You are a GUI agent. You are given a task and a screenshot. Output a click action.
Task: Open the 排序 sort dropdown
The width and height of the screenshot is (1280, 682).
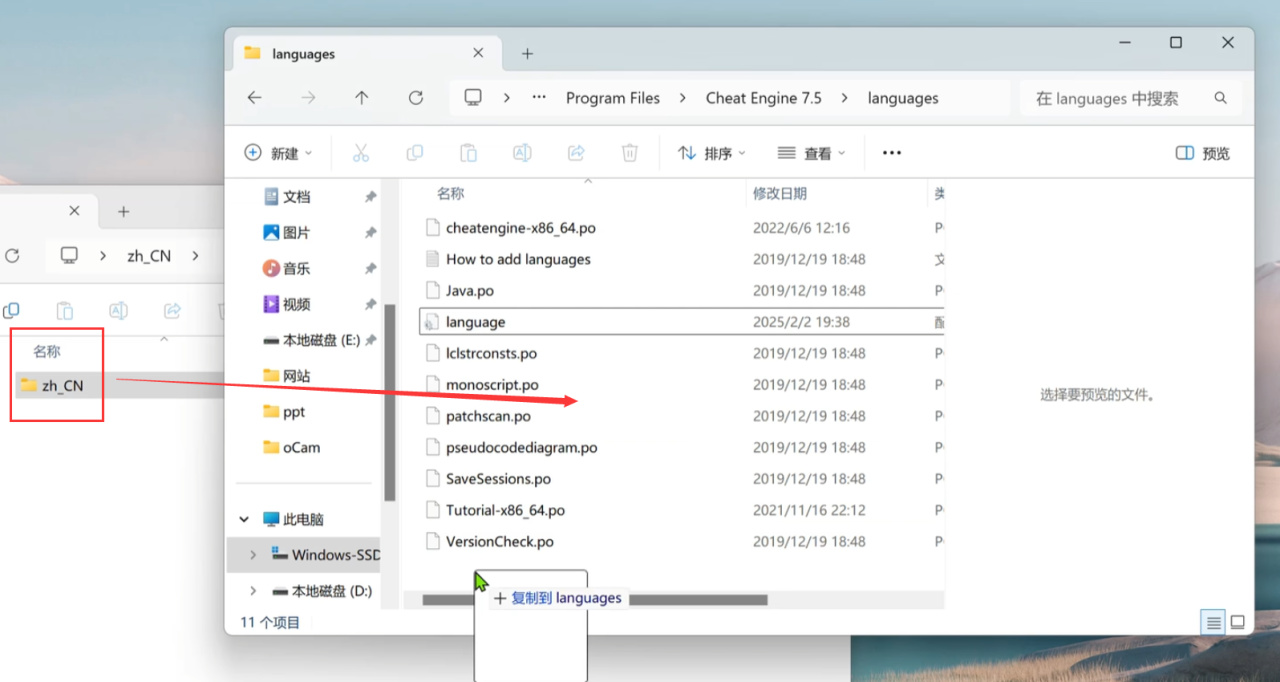click(x=712, y=153)
